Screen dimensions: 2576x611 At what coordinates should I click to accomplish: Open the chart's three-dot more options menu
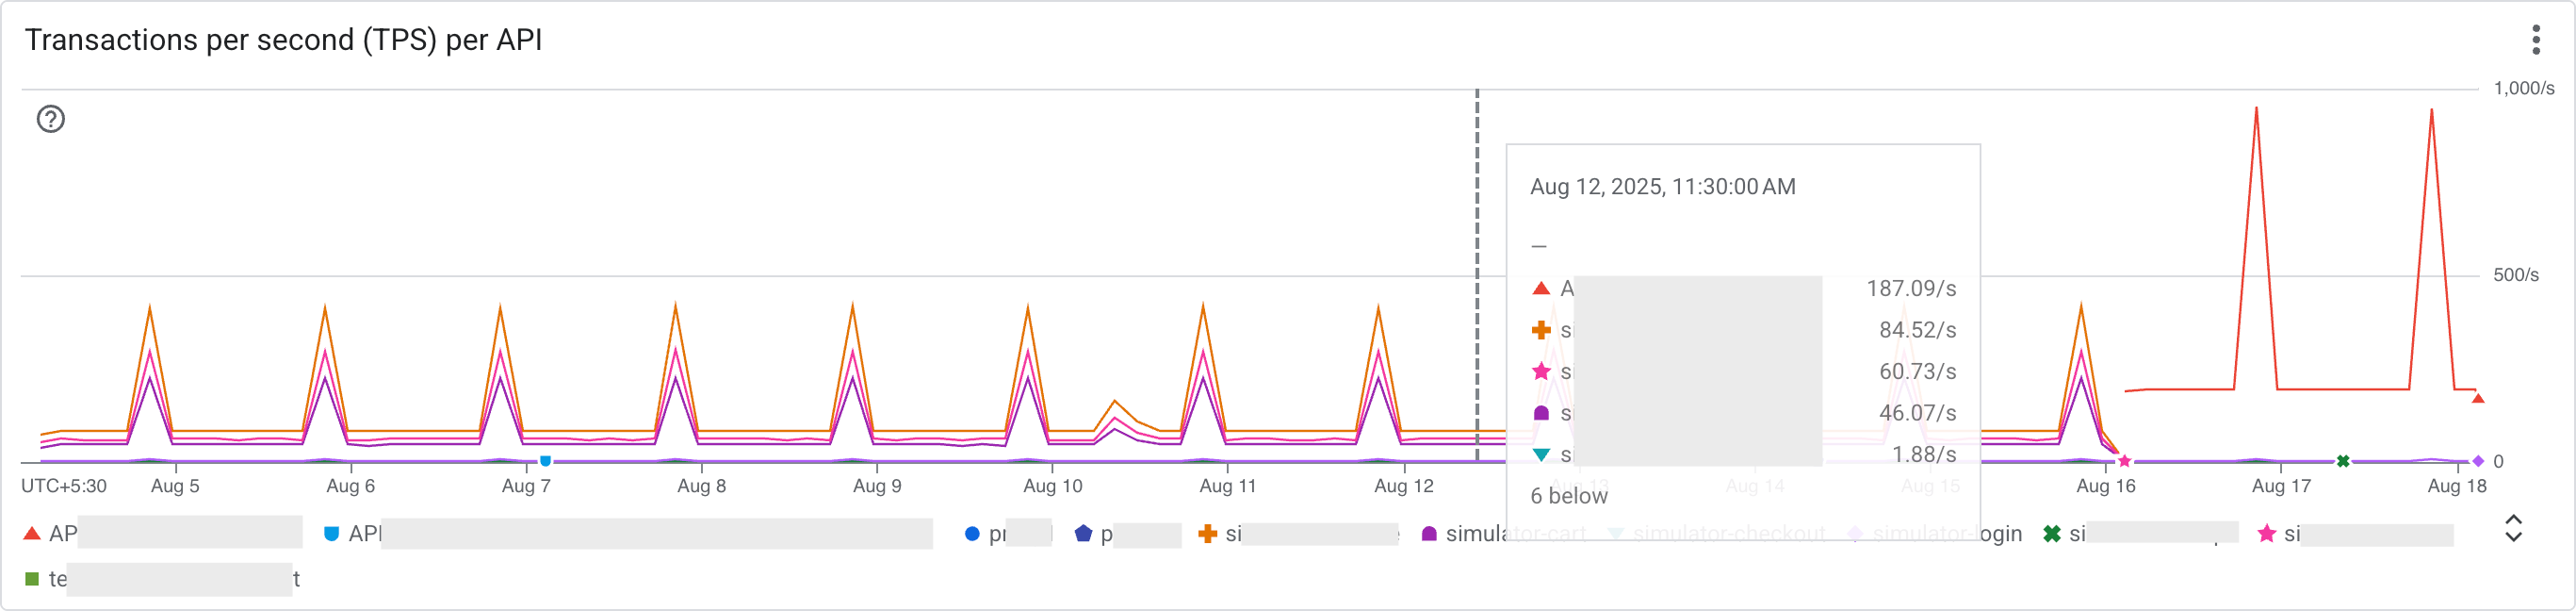coord(2535,40)
